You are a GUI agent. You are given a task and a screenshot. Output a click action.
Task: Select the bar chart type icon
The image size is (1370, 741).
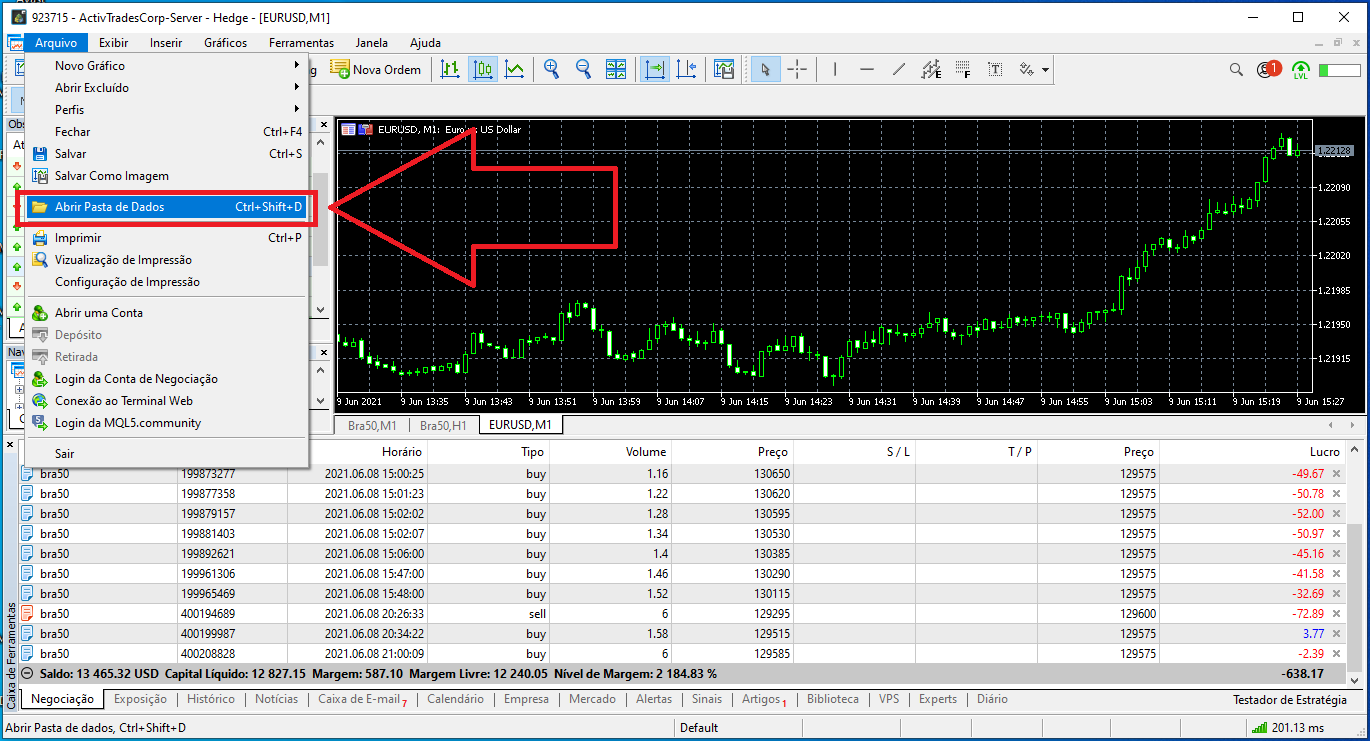(x=450, y=70)
